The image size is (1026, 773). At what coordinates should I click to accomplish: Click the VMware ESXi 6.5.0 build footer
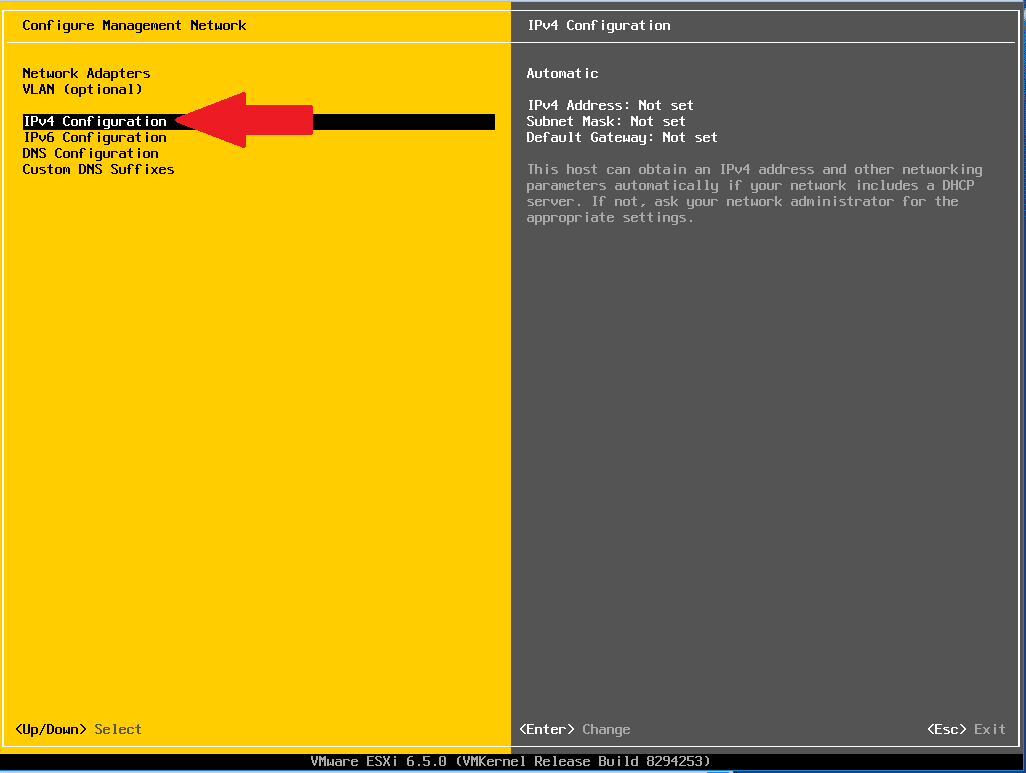coord(510,761)
